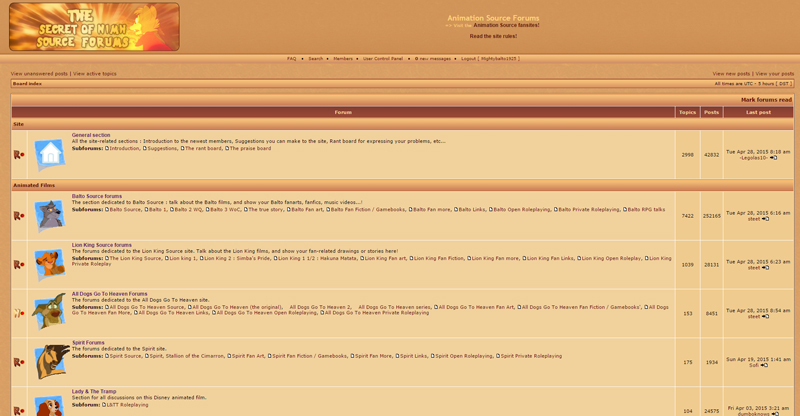Open the Balto RPG talks subforum
Viewport: 800px width, 416px height.
(646, 209)
